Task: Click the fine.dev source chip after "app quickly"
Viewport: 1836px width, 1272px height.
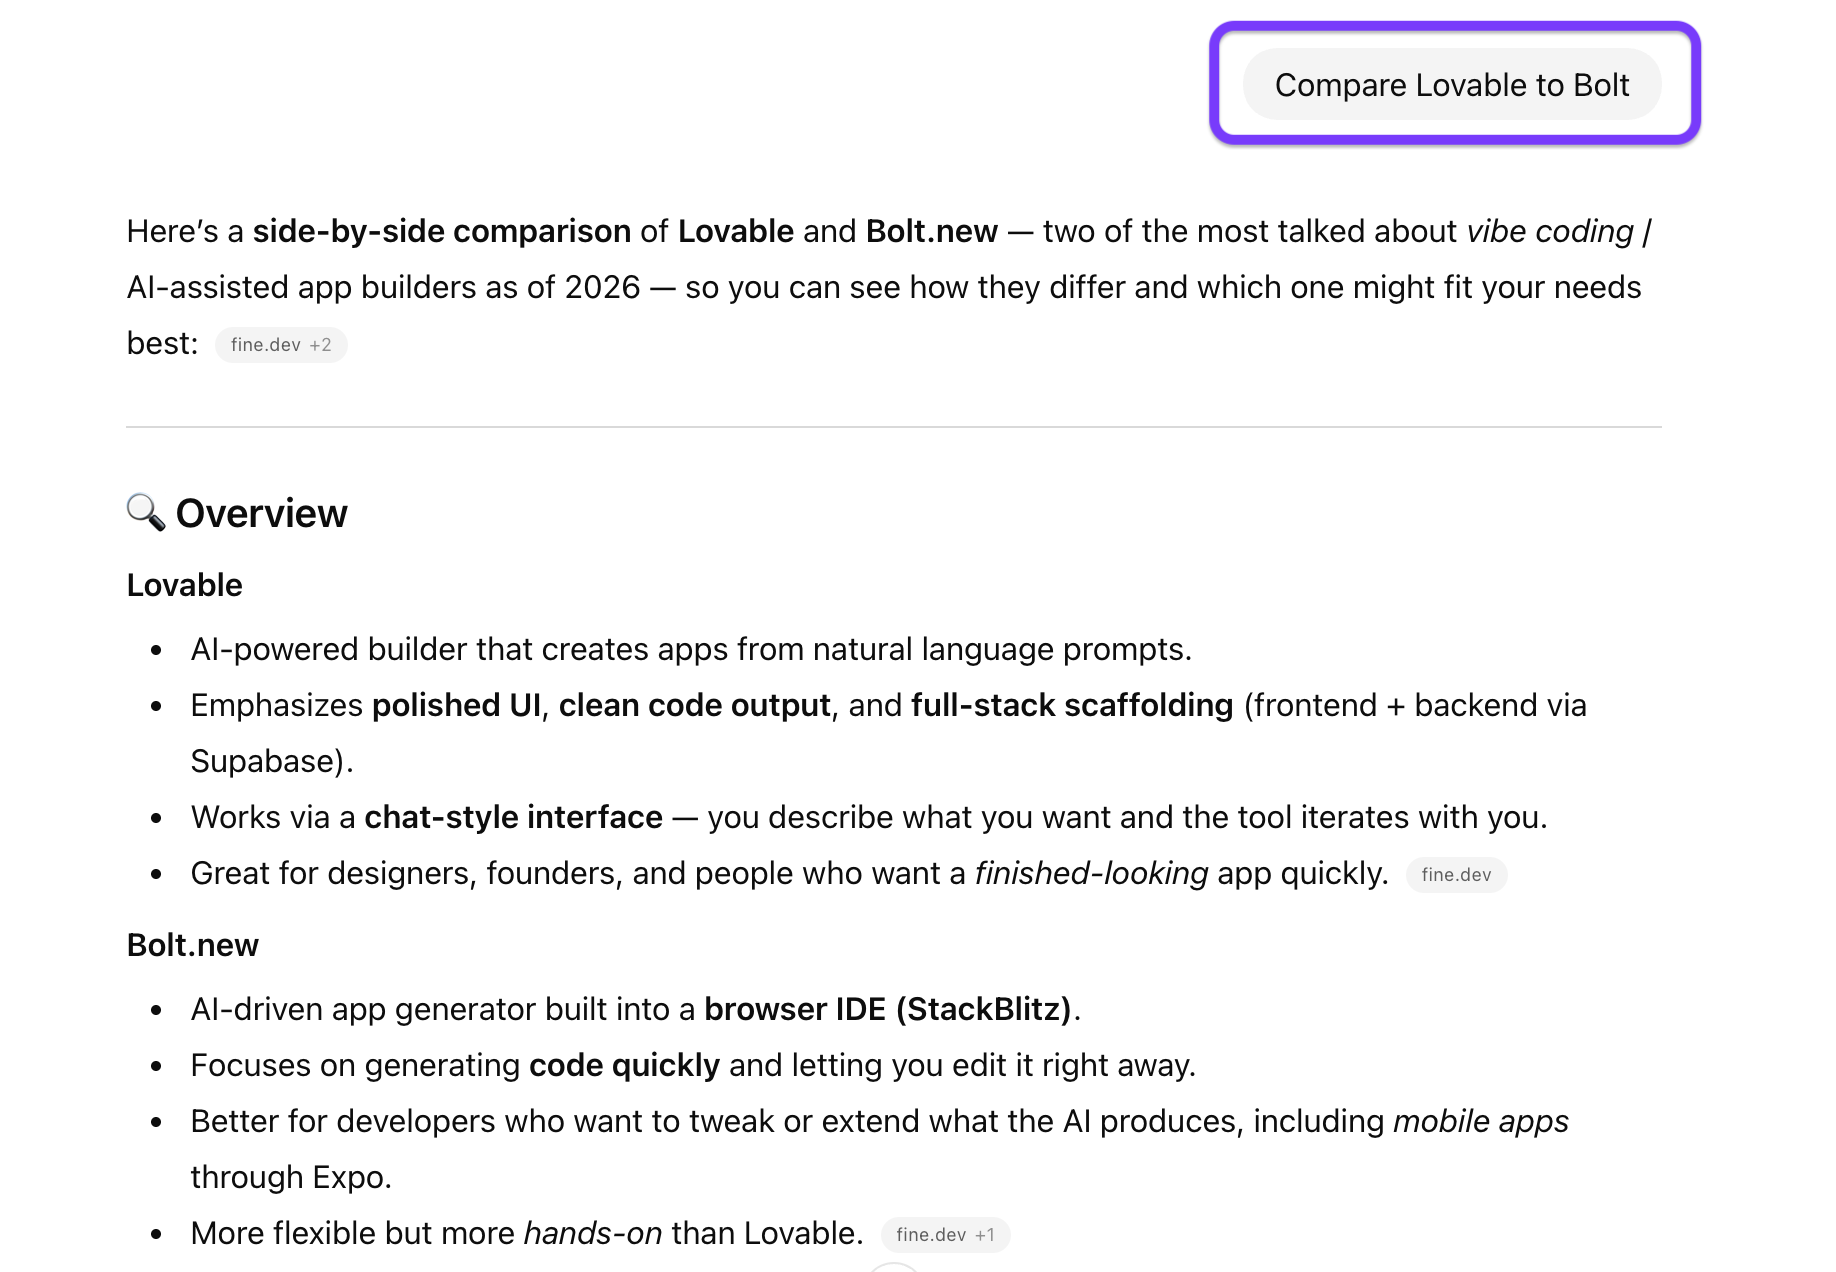Action: 1456,875
